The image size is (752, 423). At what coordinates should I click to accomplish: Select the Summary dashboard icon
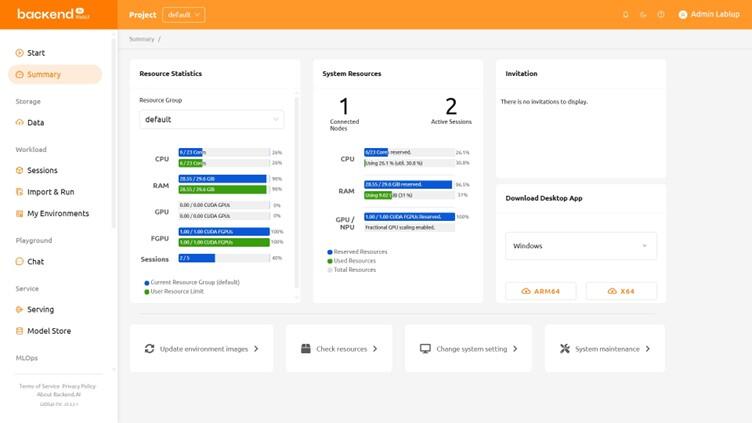[19, 74]
